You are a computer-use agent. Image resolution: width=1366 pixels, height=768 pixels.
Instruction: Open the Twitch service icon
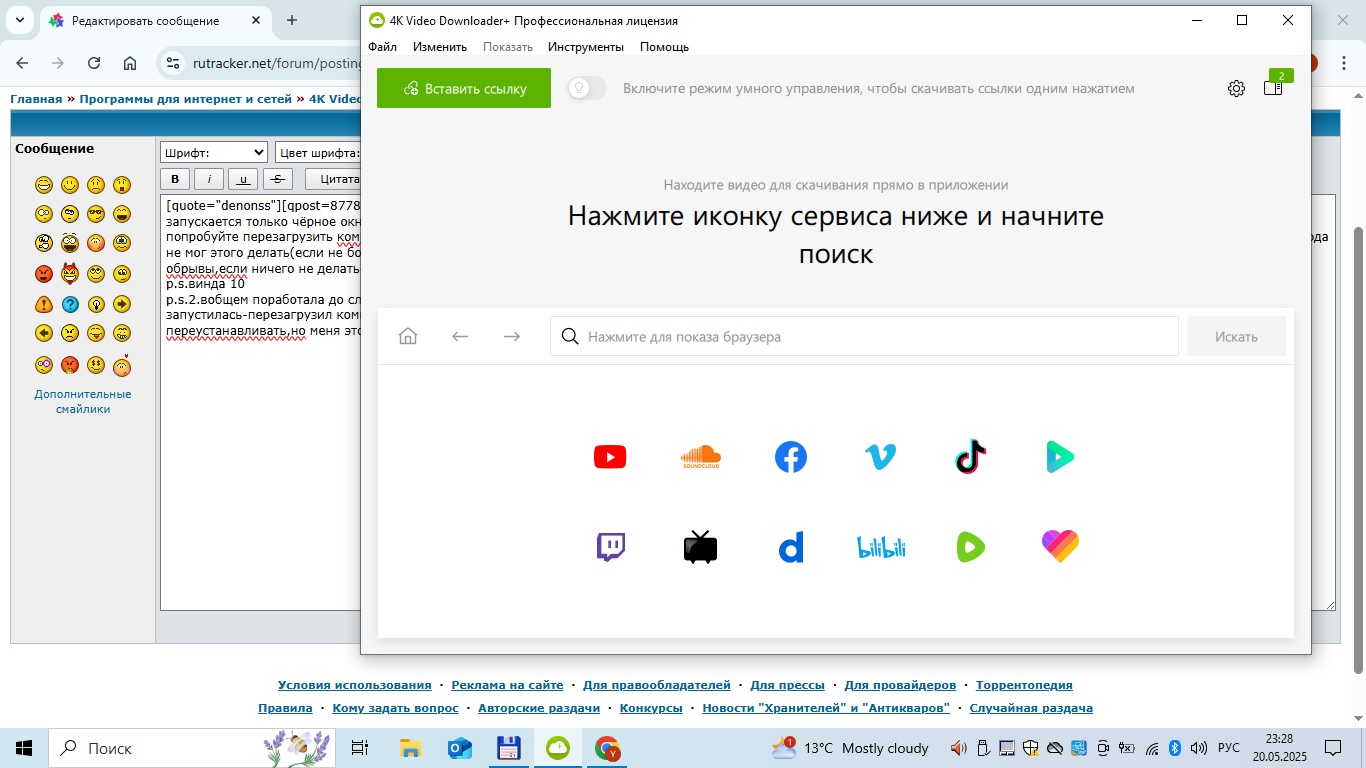click(611, 547)
